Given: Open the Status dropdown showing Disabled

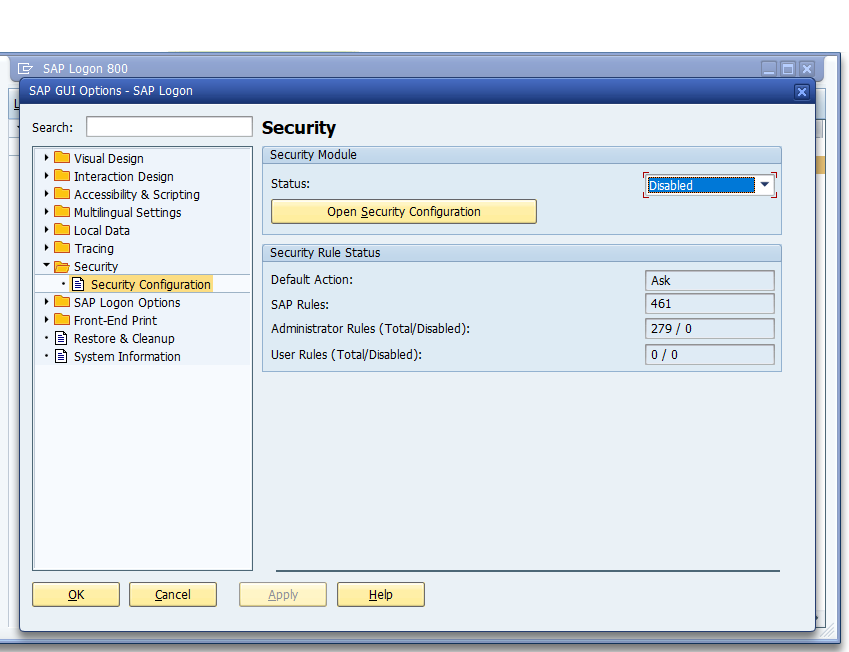Looking at the screenshot, I should (764, 185).
